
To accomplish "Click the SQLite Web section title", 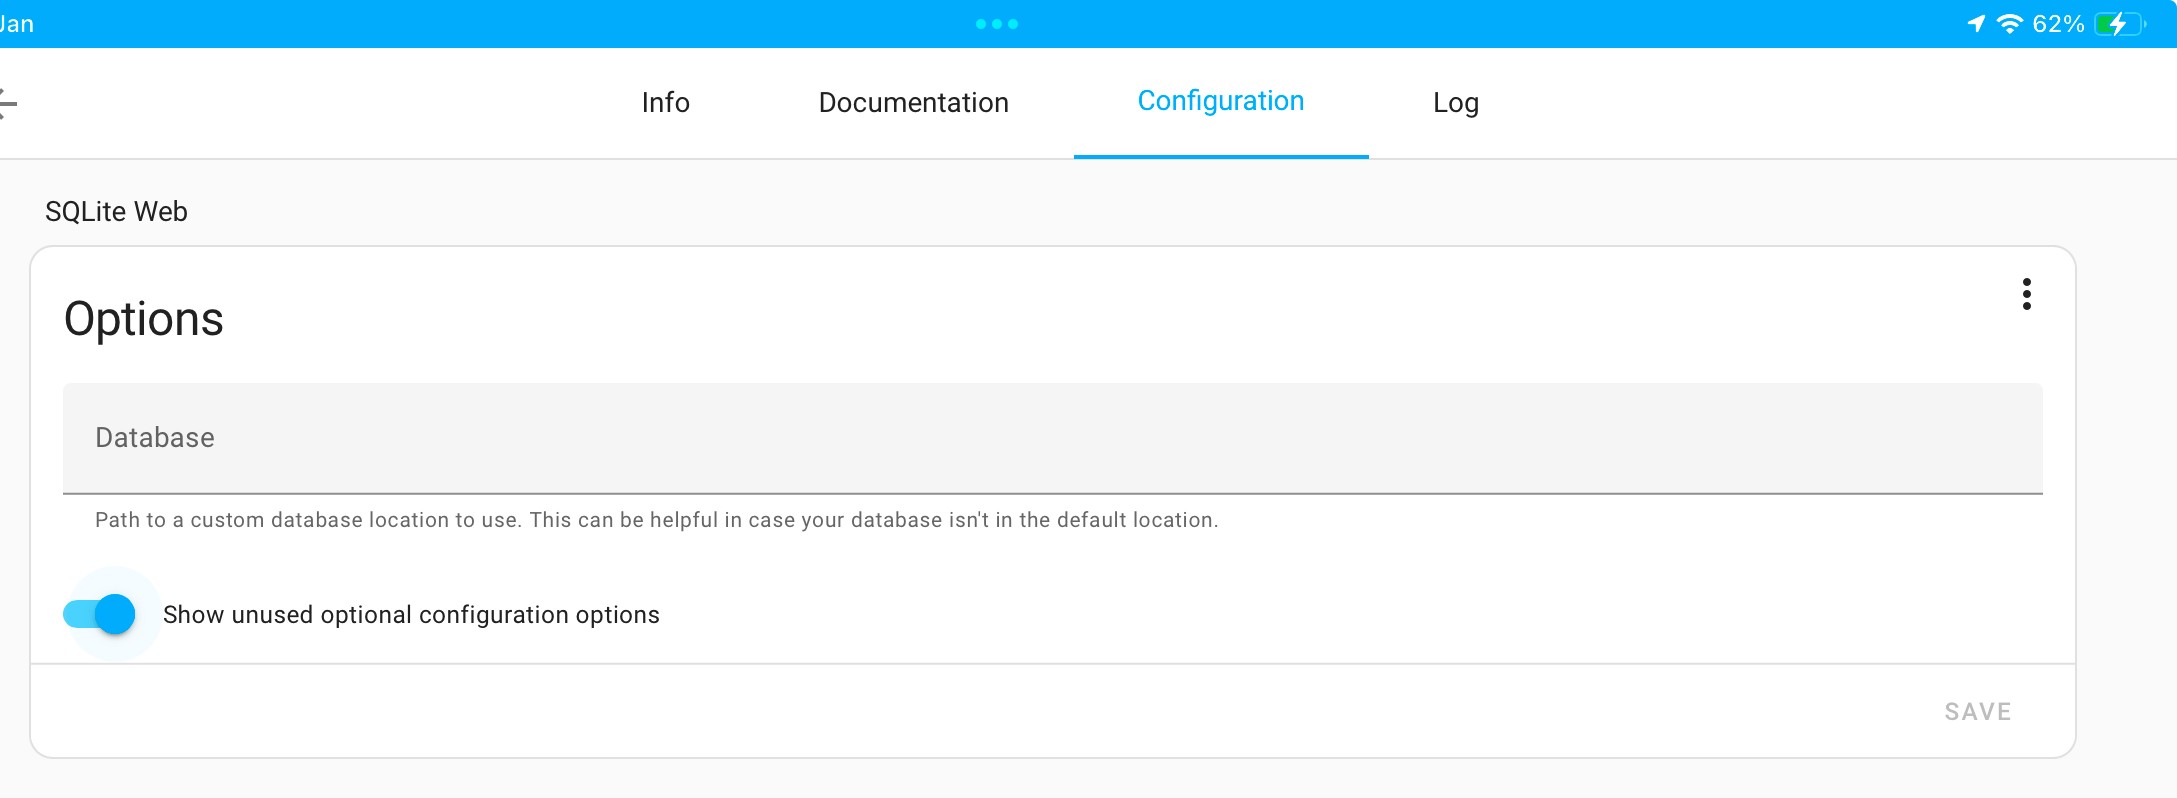I will coord(116,212).
